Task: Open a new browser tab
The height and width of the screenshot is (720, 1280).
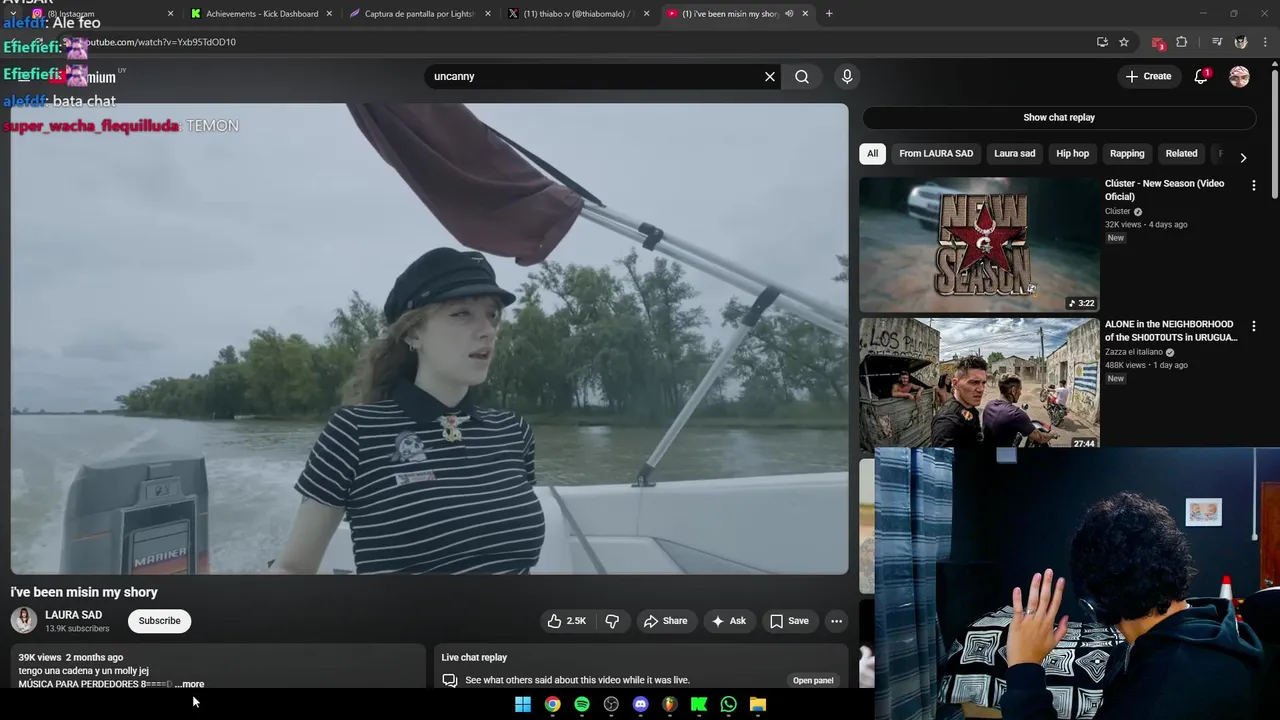Action: tap(829, 14)
